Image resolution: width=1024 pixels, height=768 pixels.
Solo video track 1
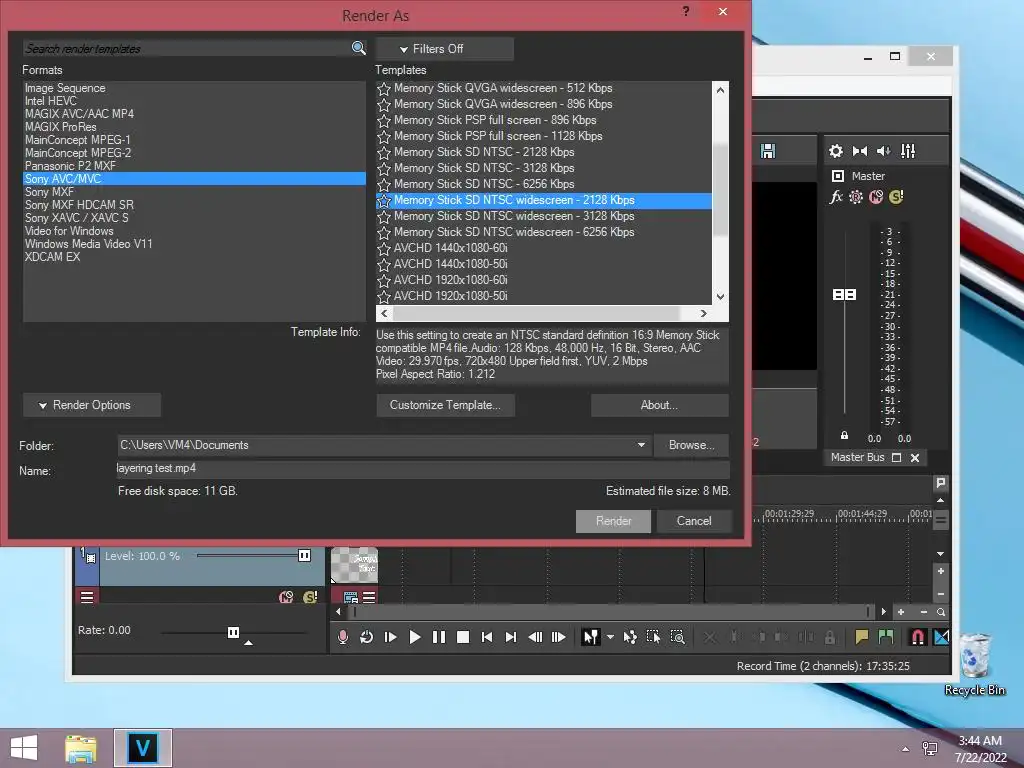pos(310,597)
